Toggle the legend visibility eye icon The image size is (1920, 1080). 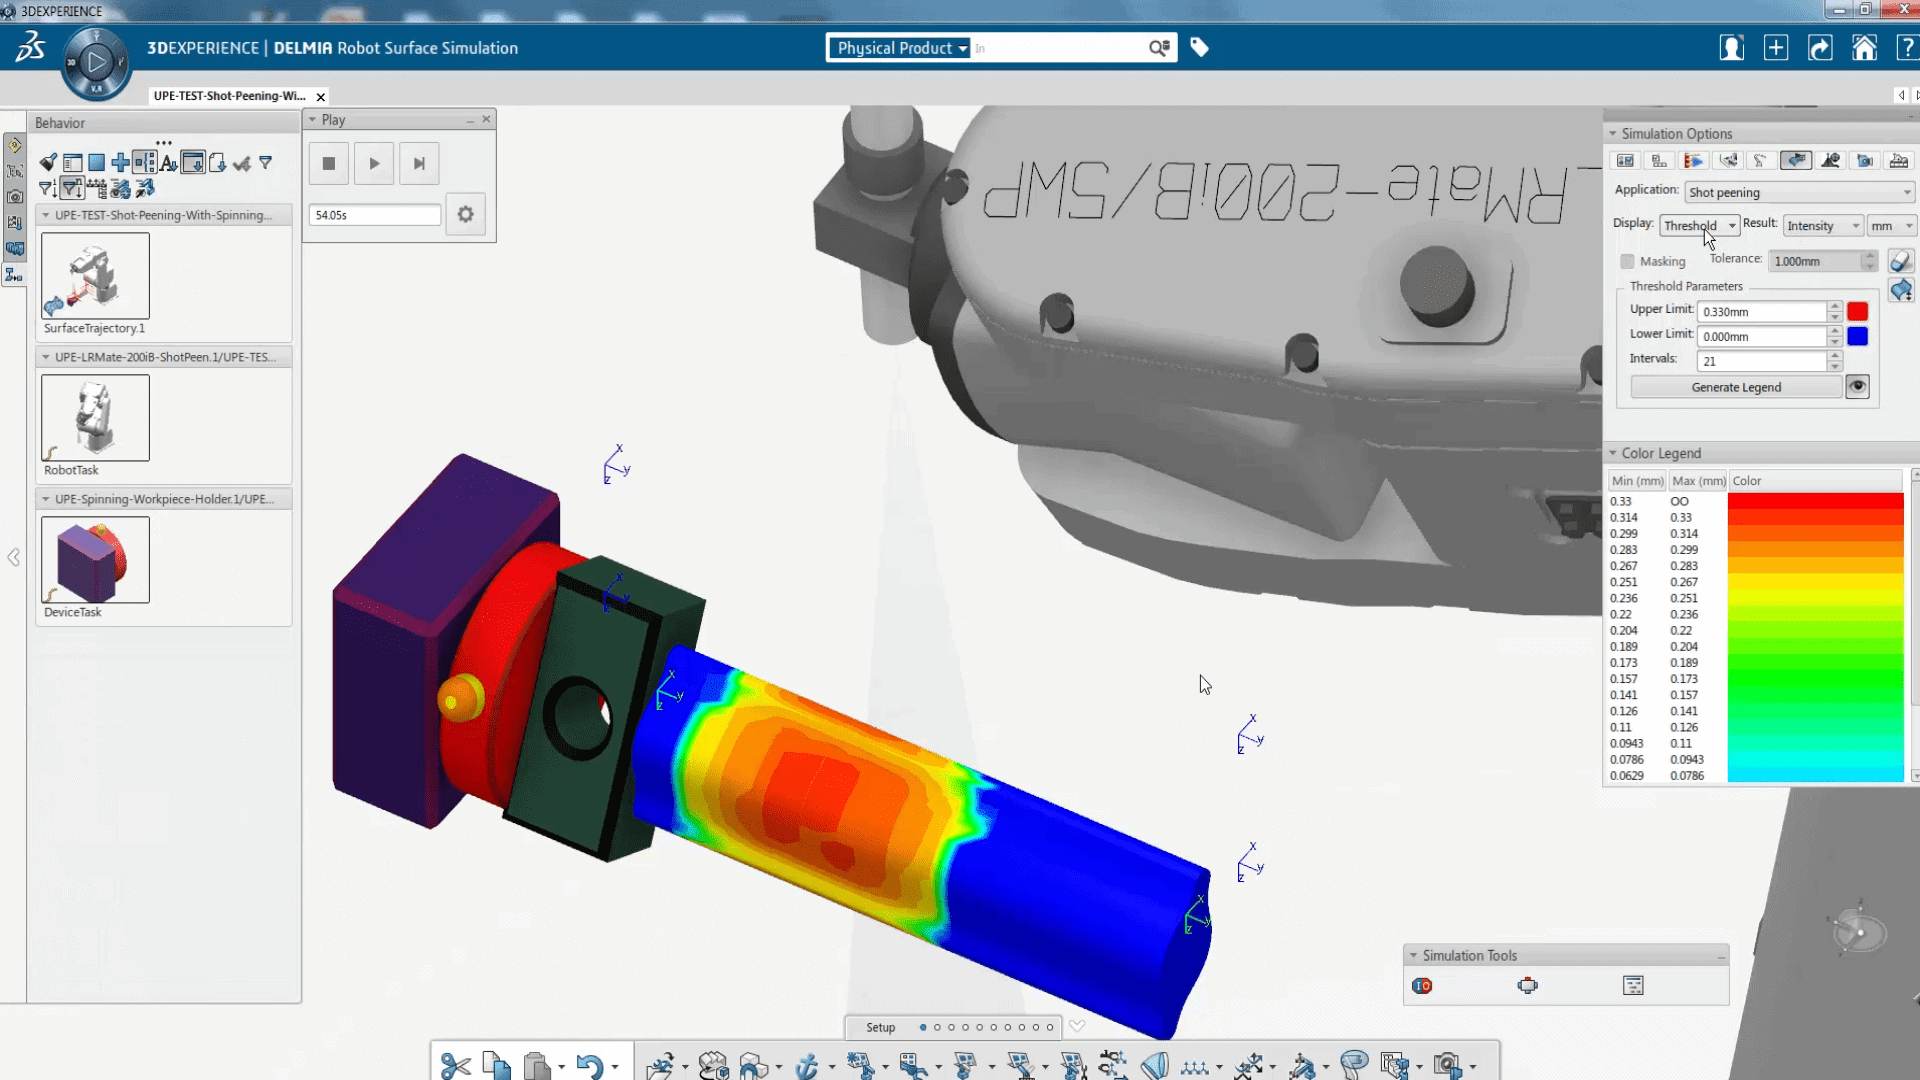1857,387
